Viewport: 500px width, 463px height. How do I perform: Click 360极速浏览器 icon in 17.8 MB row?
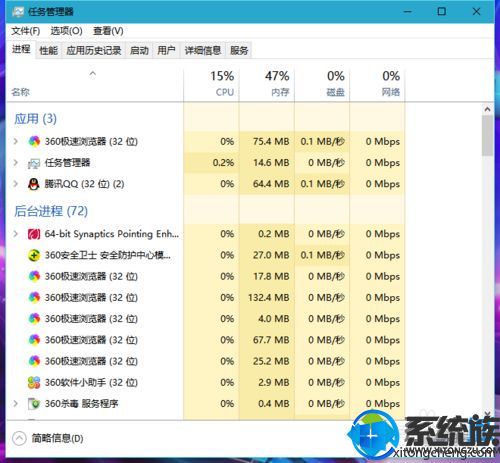pos(34,276)
